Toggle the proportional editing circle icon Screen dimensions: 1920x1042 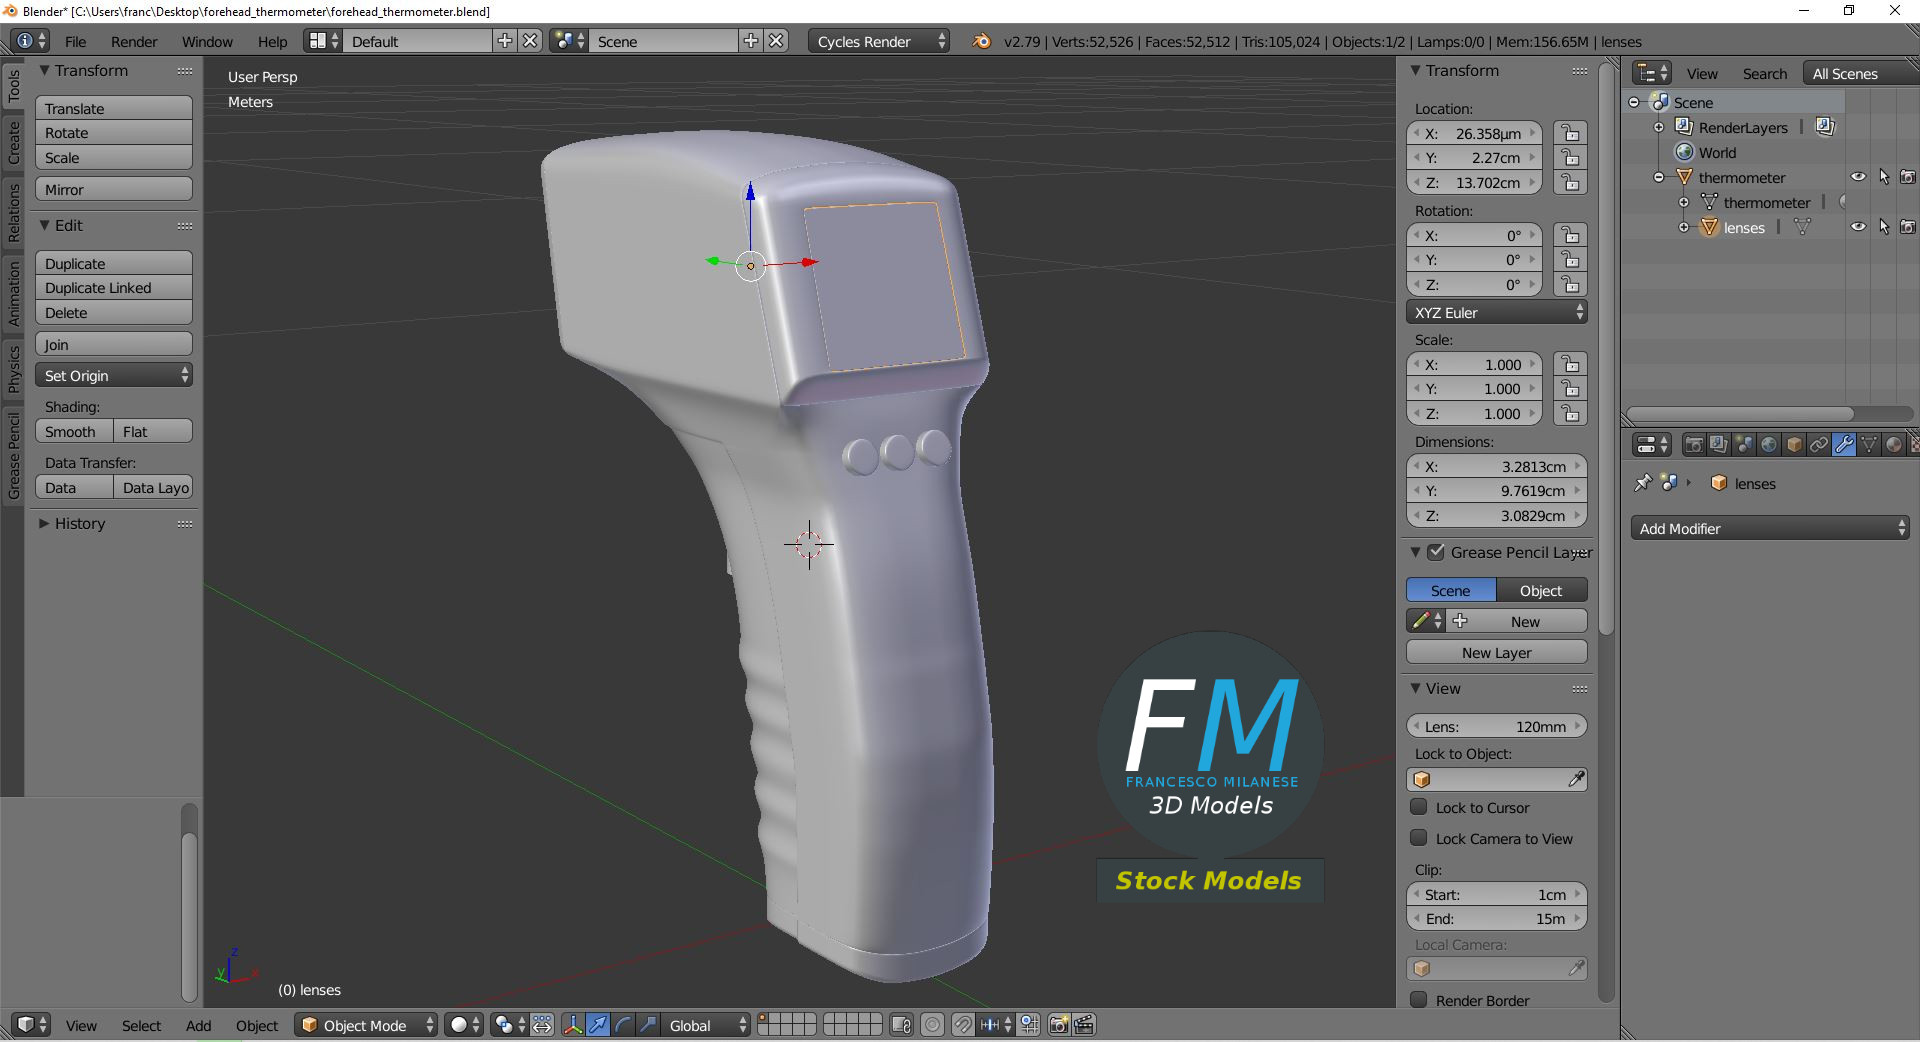(932, 1025)
